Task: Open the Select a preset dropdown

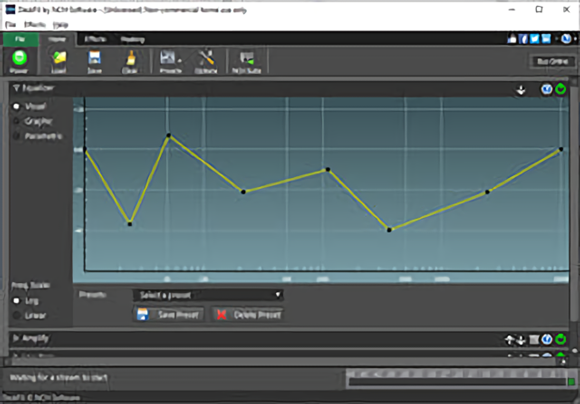Action: pos(208,295)
